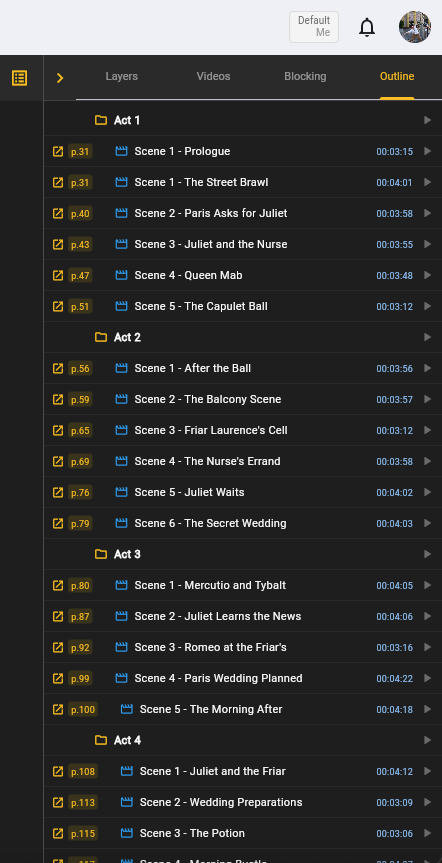Select Scene 1 - After the Ball
442x863 pixels.
coord(193,368)
